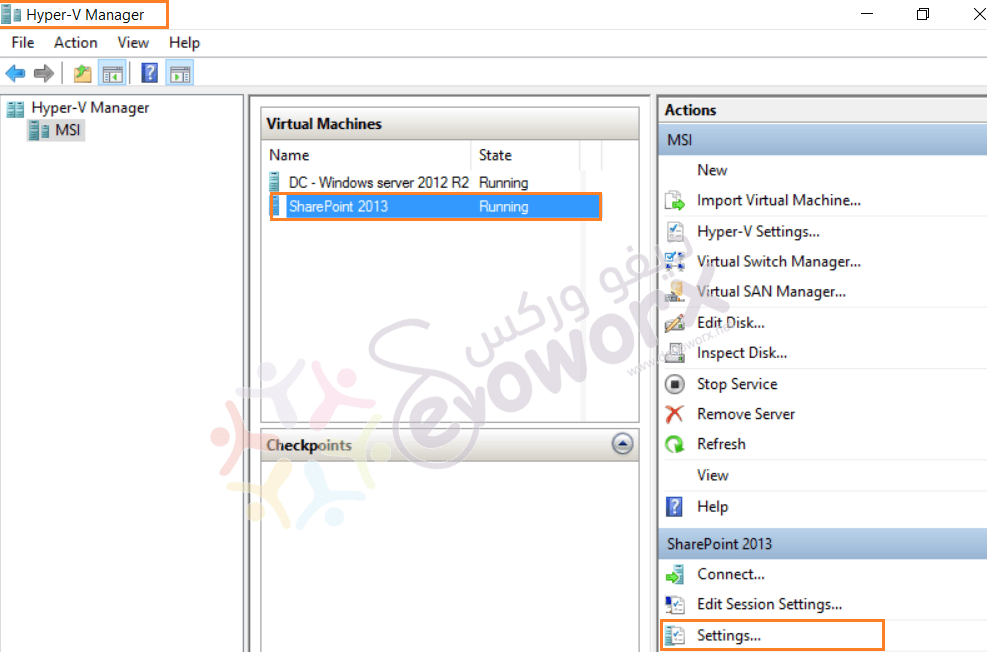
Task: Click the Virtual Switch Manager icon
Action: point(675,261)
